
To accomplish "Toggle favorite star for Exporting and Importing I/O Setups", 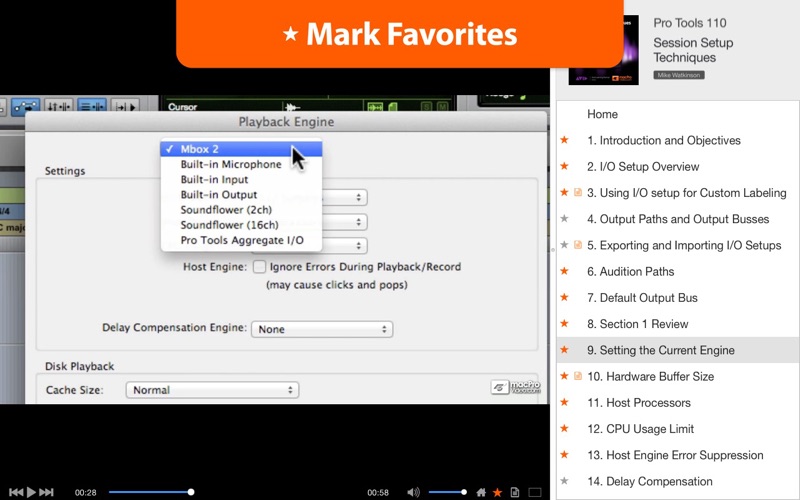I will point(564,245).
